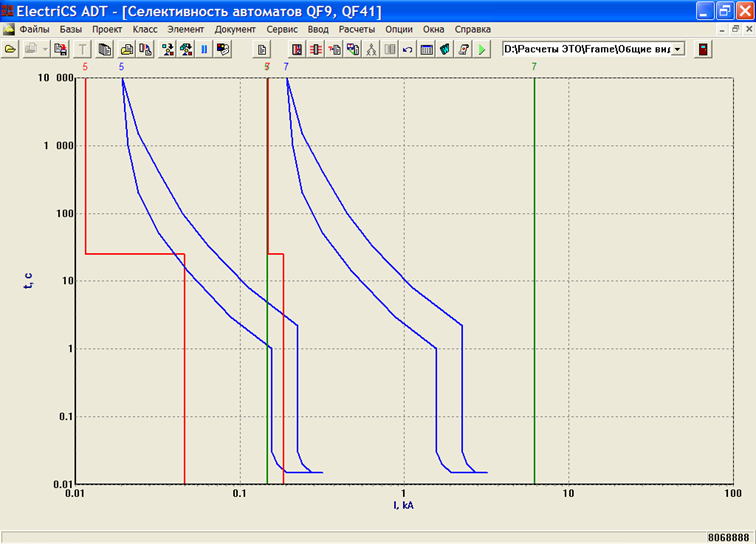Image resolution: width=756 pixels, height=544 pixels.
Task: Click the blank document page icon
Action: pos(262,48)
